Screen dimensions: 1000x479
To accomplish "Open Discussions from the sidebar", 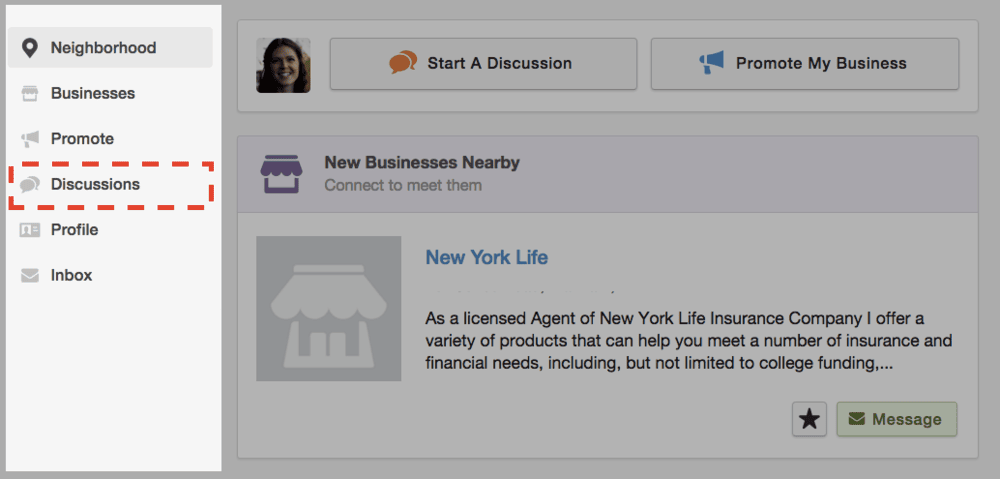I will pos(95,184).
